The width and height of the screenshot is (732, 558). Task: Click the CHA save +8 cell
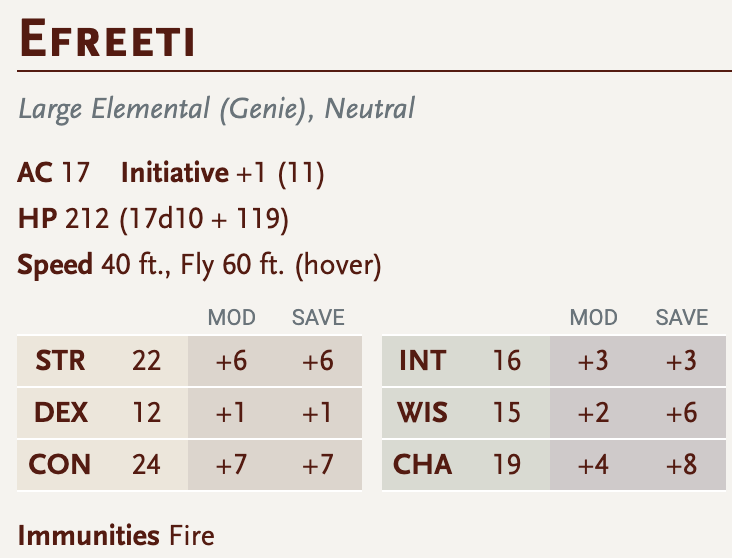[682, 465]
